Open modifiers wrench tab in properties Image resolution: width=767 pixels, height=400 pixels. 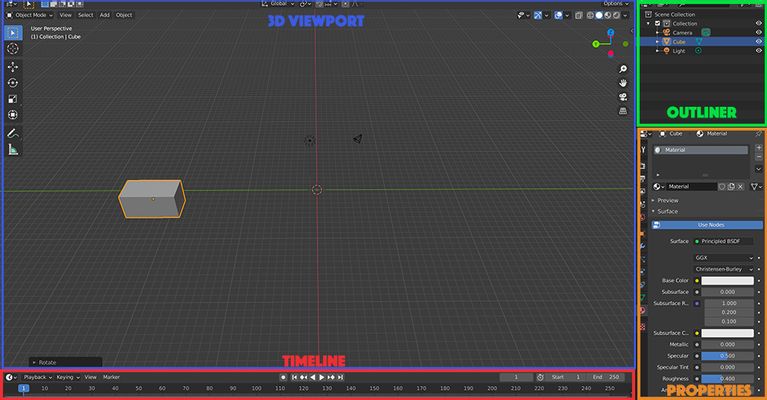tap(643, 246)
